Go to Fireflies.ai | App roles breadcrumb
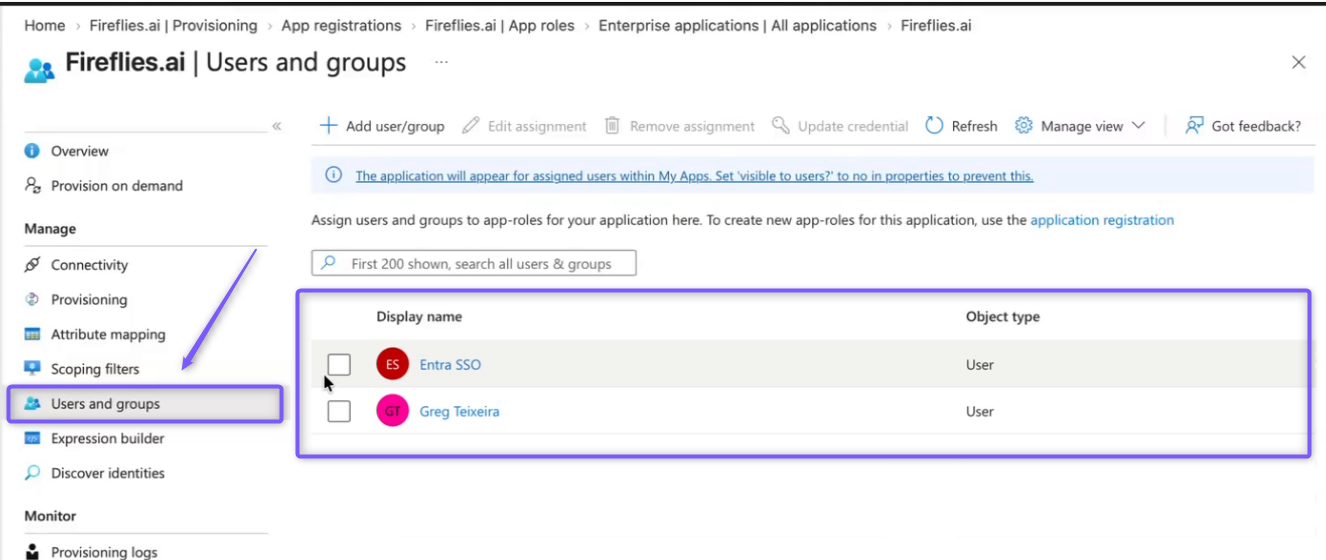The height and width of the screenshot is (560, 1326). 500,25
